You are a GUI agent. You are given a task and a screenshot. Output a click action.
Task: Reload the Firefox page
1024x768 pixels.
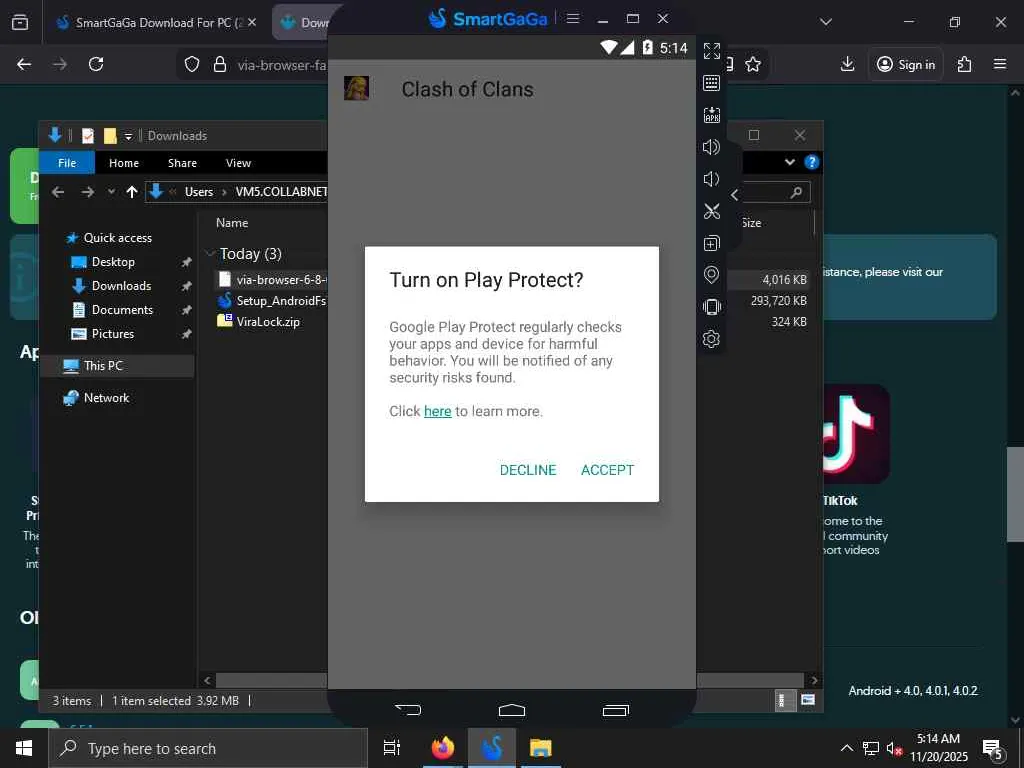96,64
